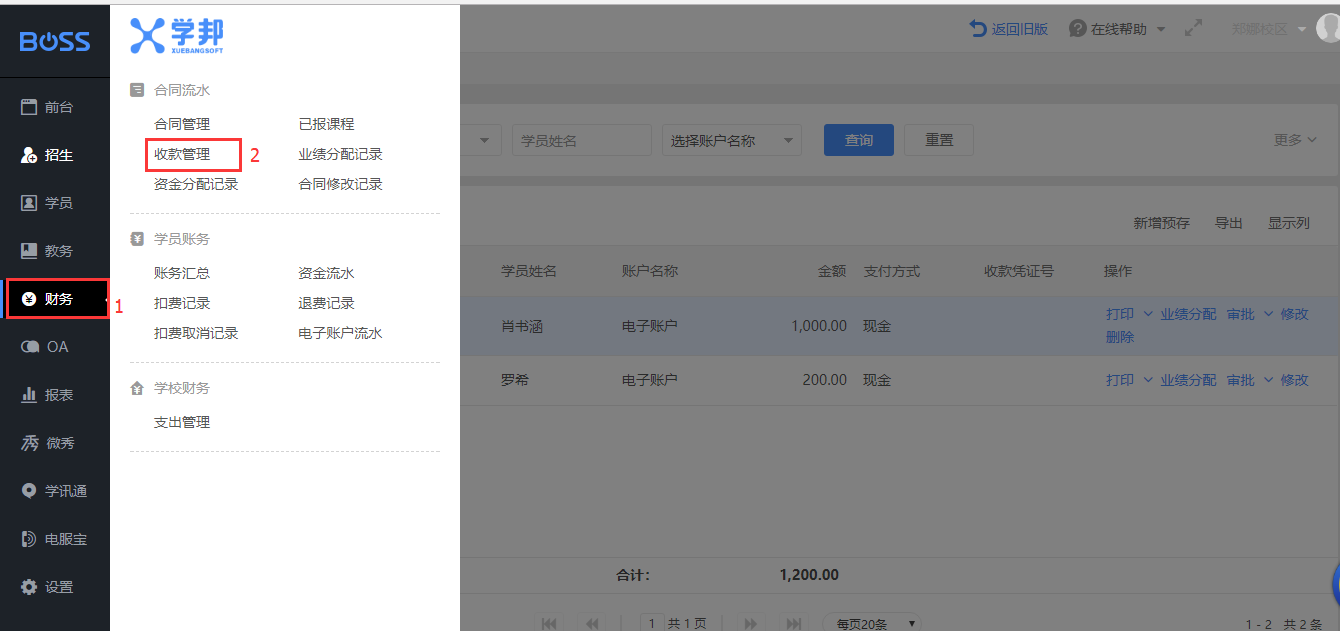1340x631 pixels.
Task: Click the 学员姓名 search field
Action: 581,140
